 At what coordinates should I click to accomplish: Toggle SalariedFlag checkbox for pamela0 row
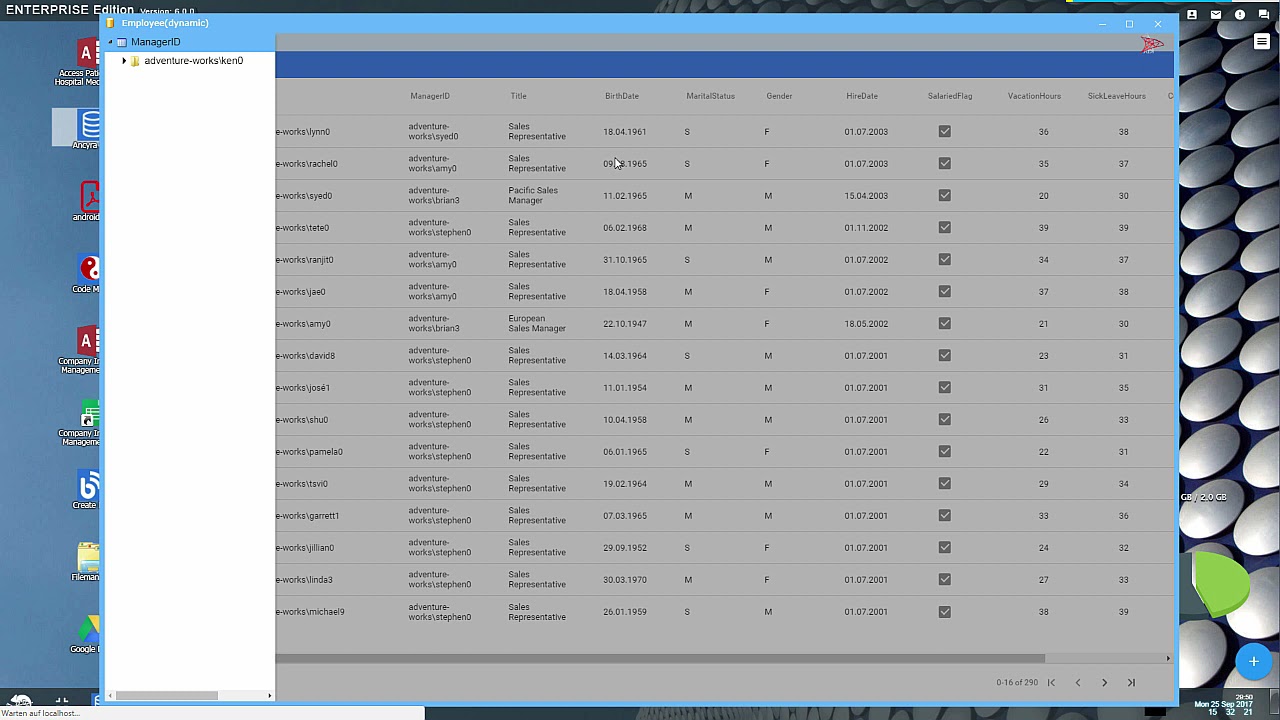point(945,451)
